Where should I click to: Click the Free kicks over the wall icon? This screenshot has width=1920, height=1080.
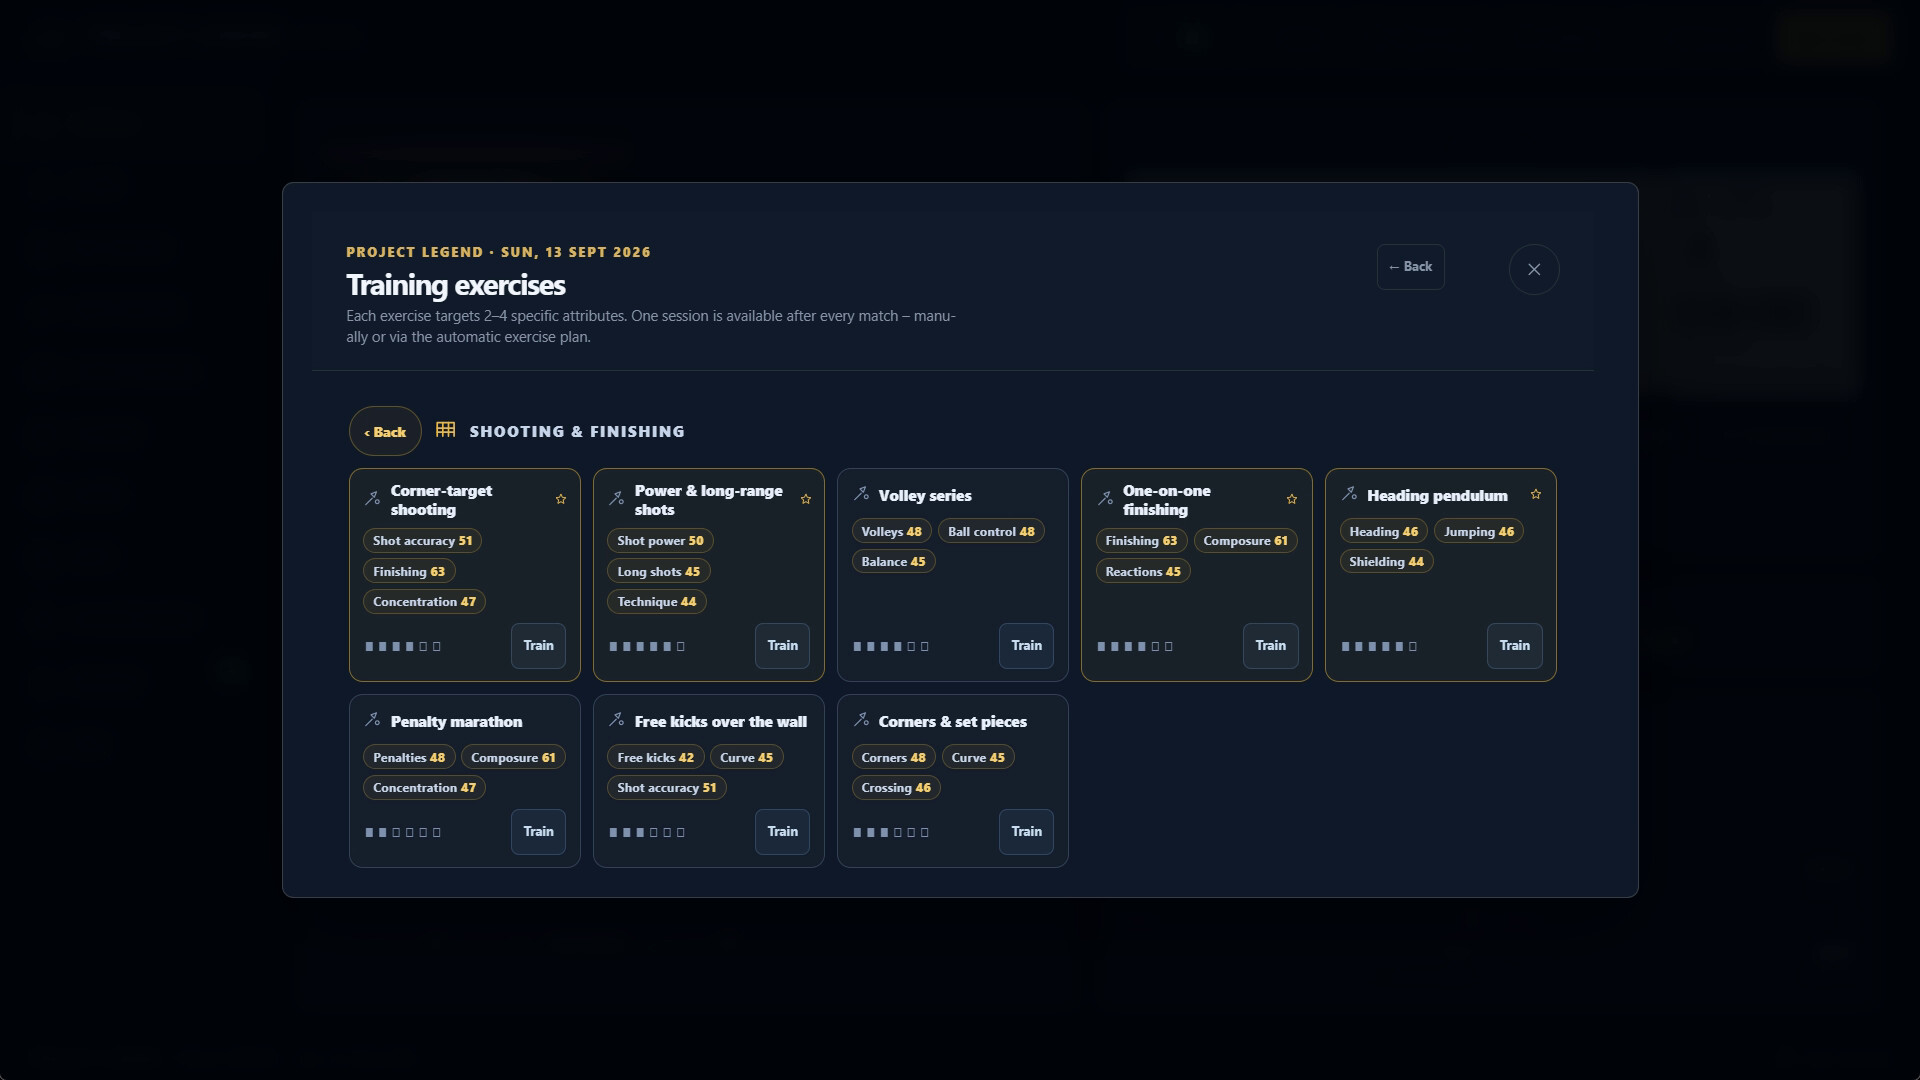click(617, 720)
